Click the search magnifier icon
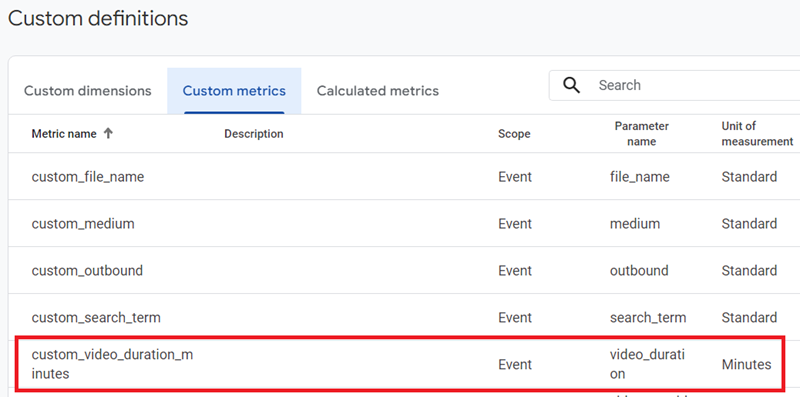The width and height of the screenshot is (800, 397). tap(572, 85)
